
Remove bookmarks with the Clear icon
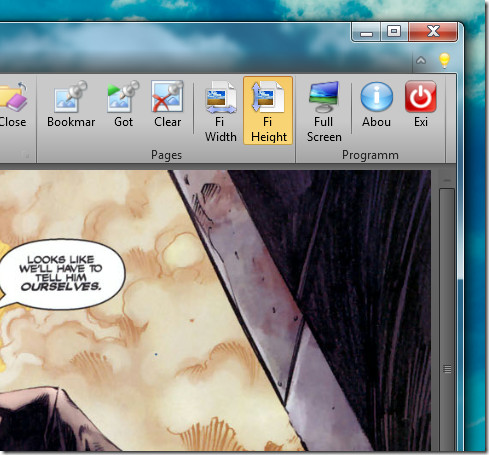pos(167,104)
